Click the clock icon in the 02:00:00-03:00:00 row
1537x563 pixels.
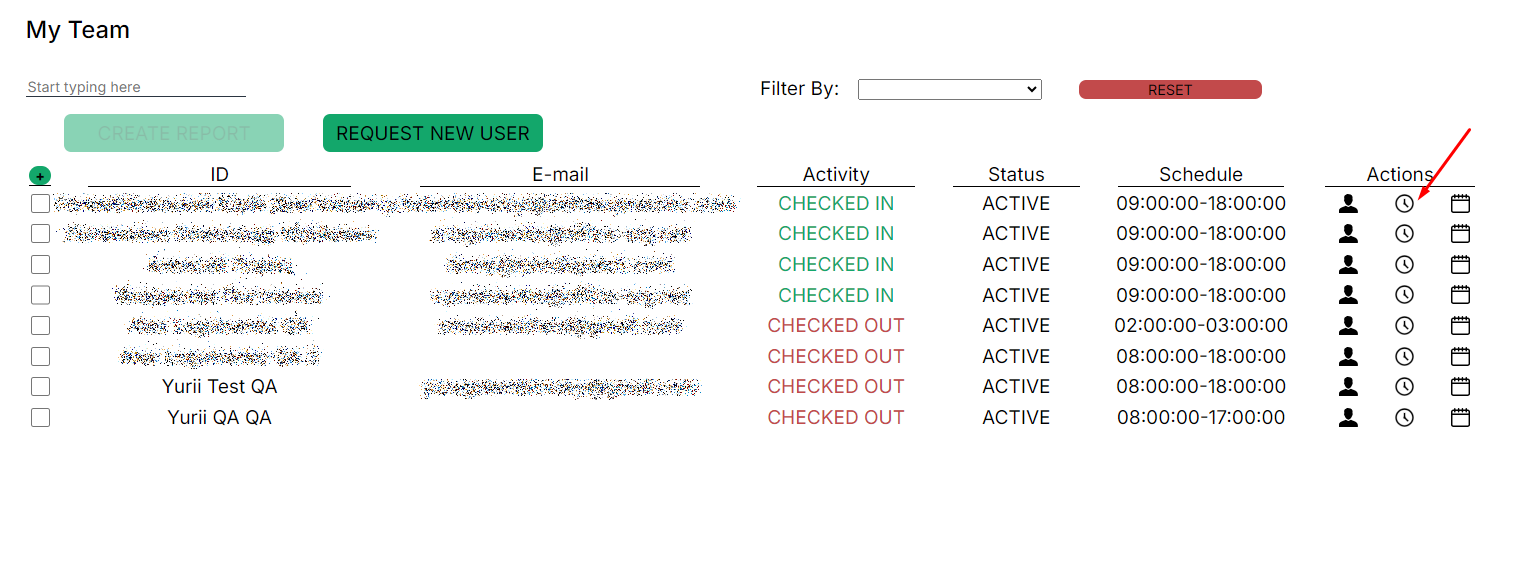[1405, 326]
